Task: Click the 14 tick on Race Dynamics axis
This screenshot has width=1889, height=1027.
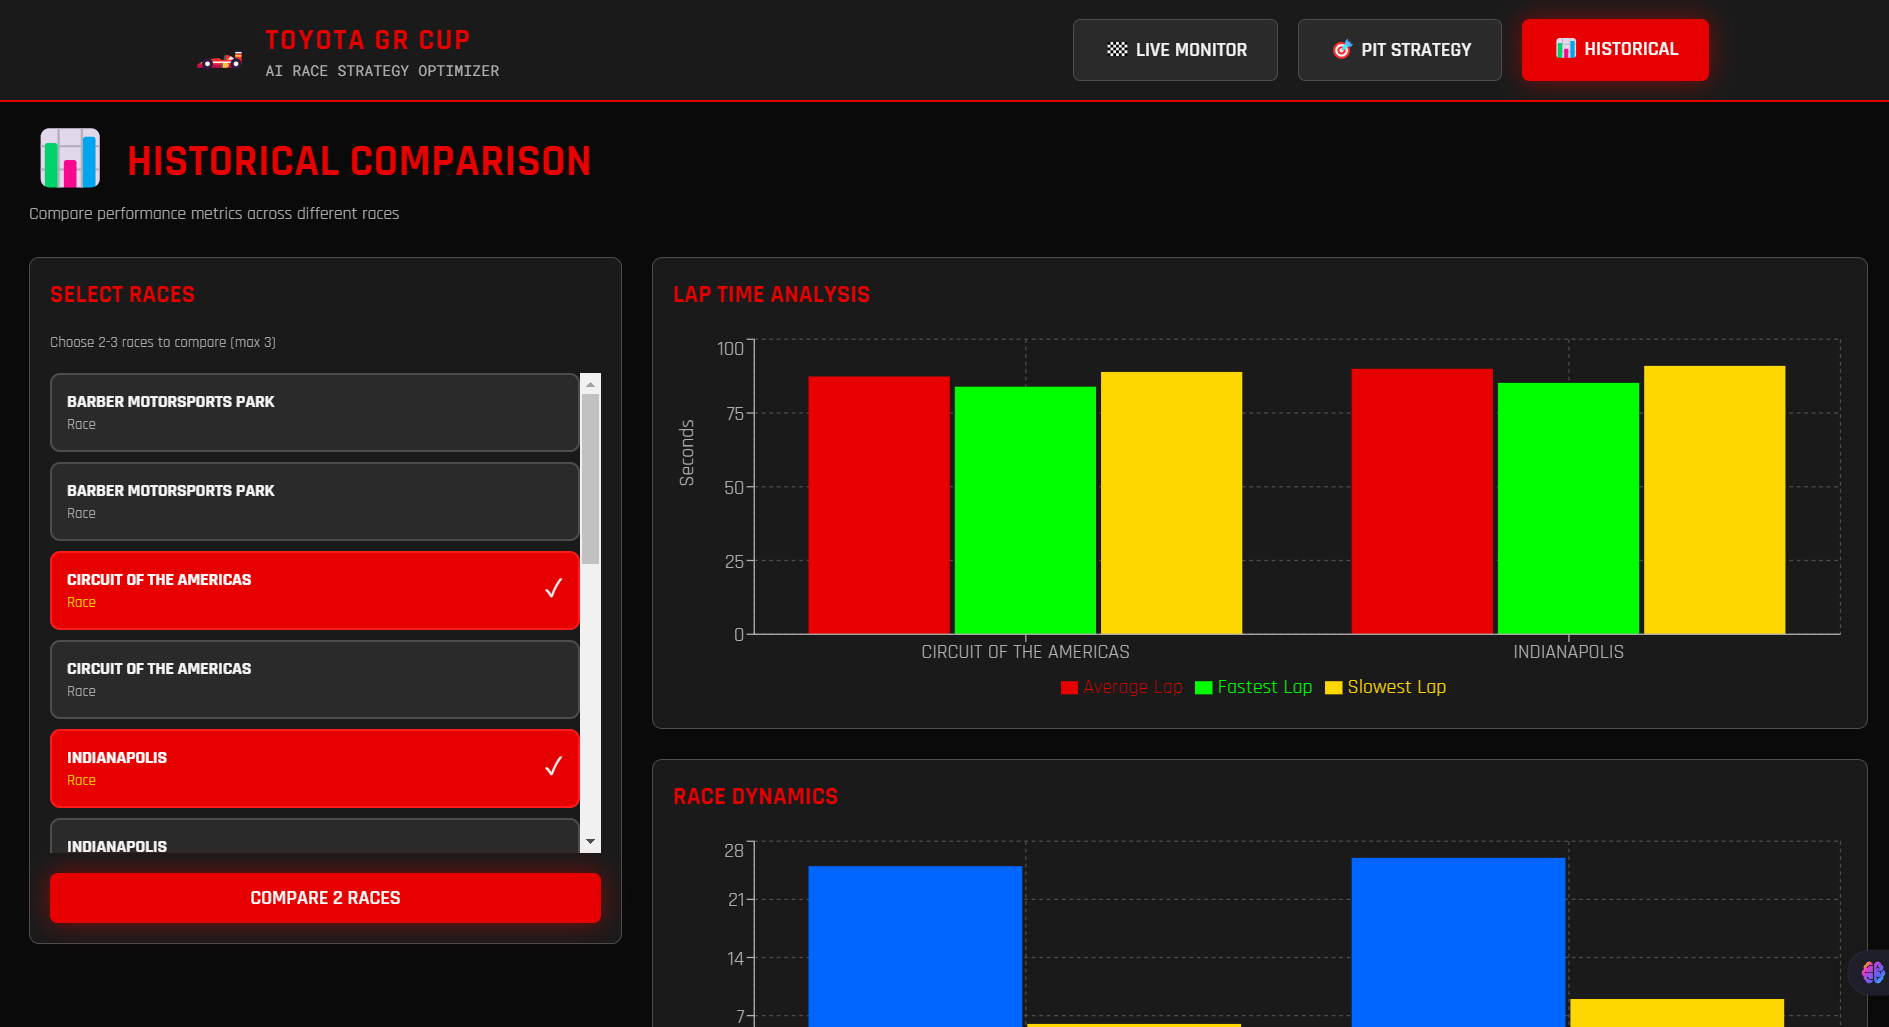Action: [735, 959]
